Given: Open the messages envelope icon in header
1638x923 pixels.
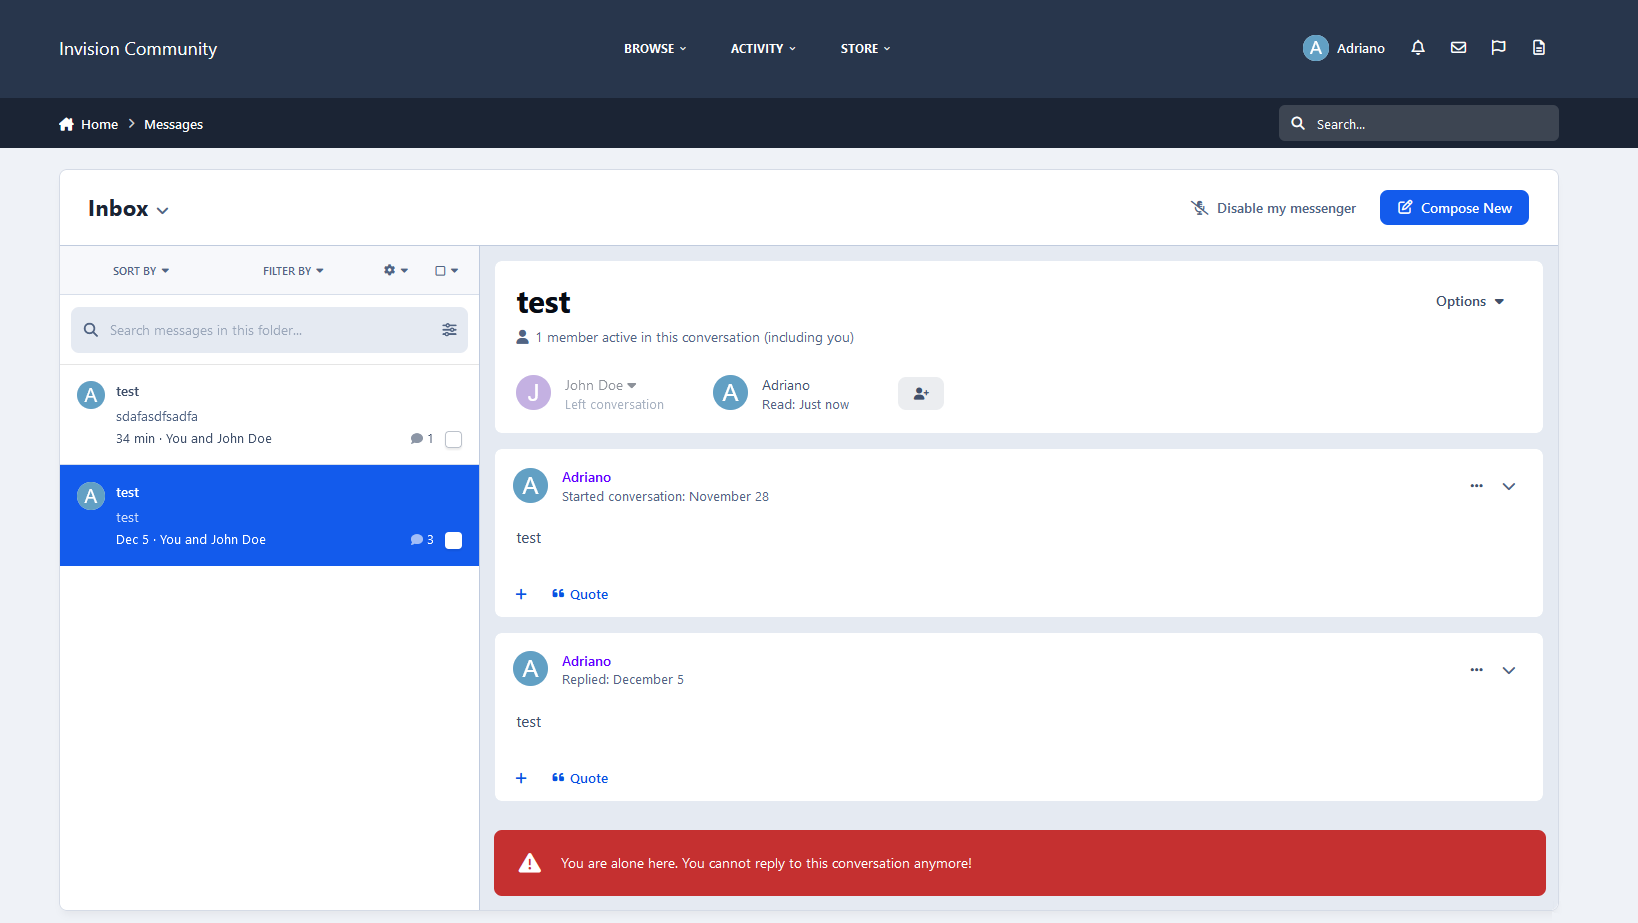Looking at the screenshot, I should click(1458, 48).
